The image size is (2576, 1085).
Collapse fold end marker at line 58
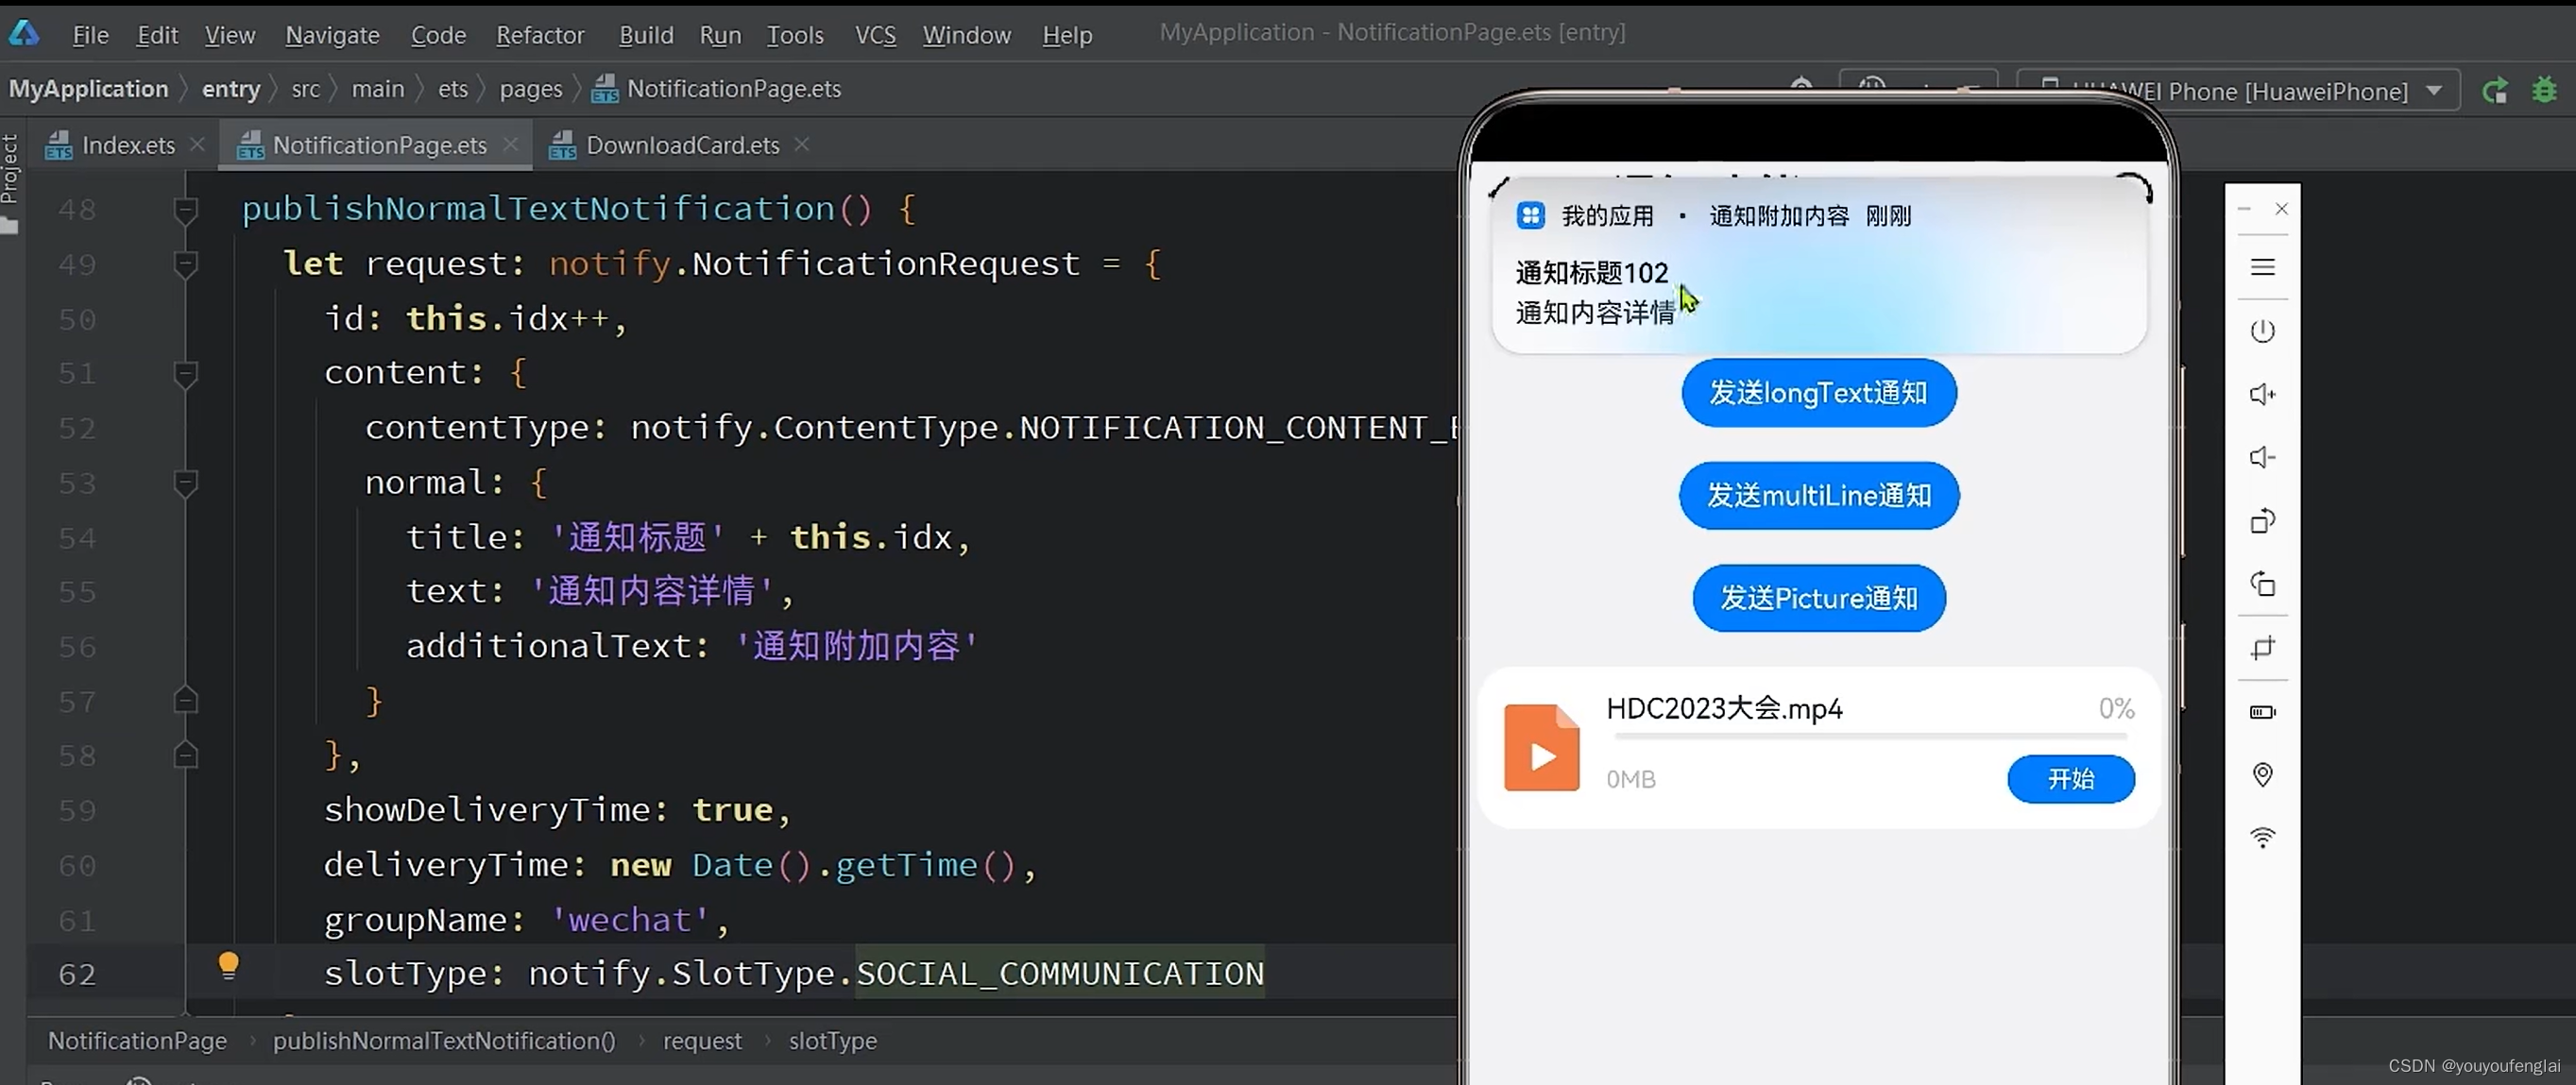coord(185,754)
